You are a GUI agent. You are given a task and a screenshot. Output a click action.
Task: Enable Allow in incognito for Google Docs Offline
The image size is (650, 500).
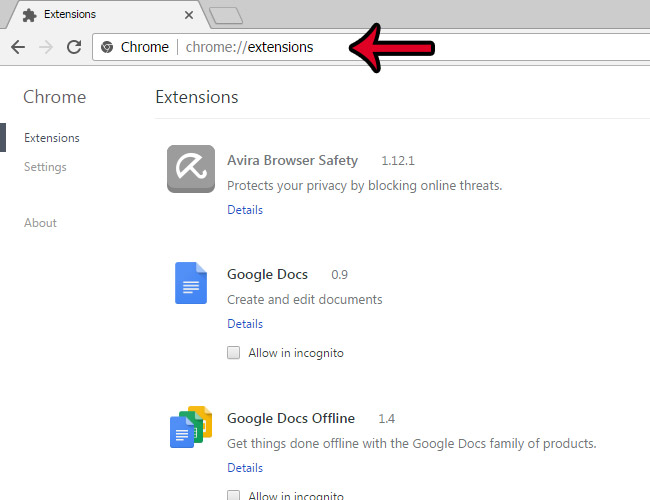coord(233,495)
